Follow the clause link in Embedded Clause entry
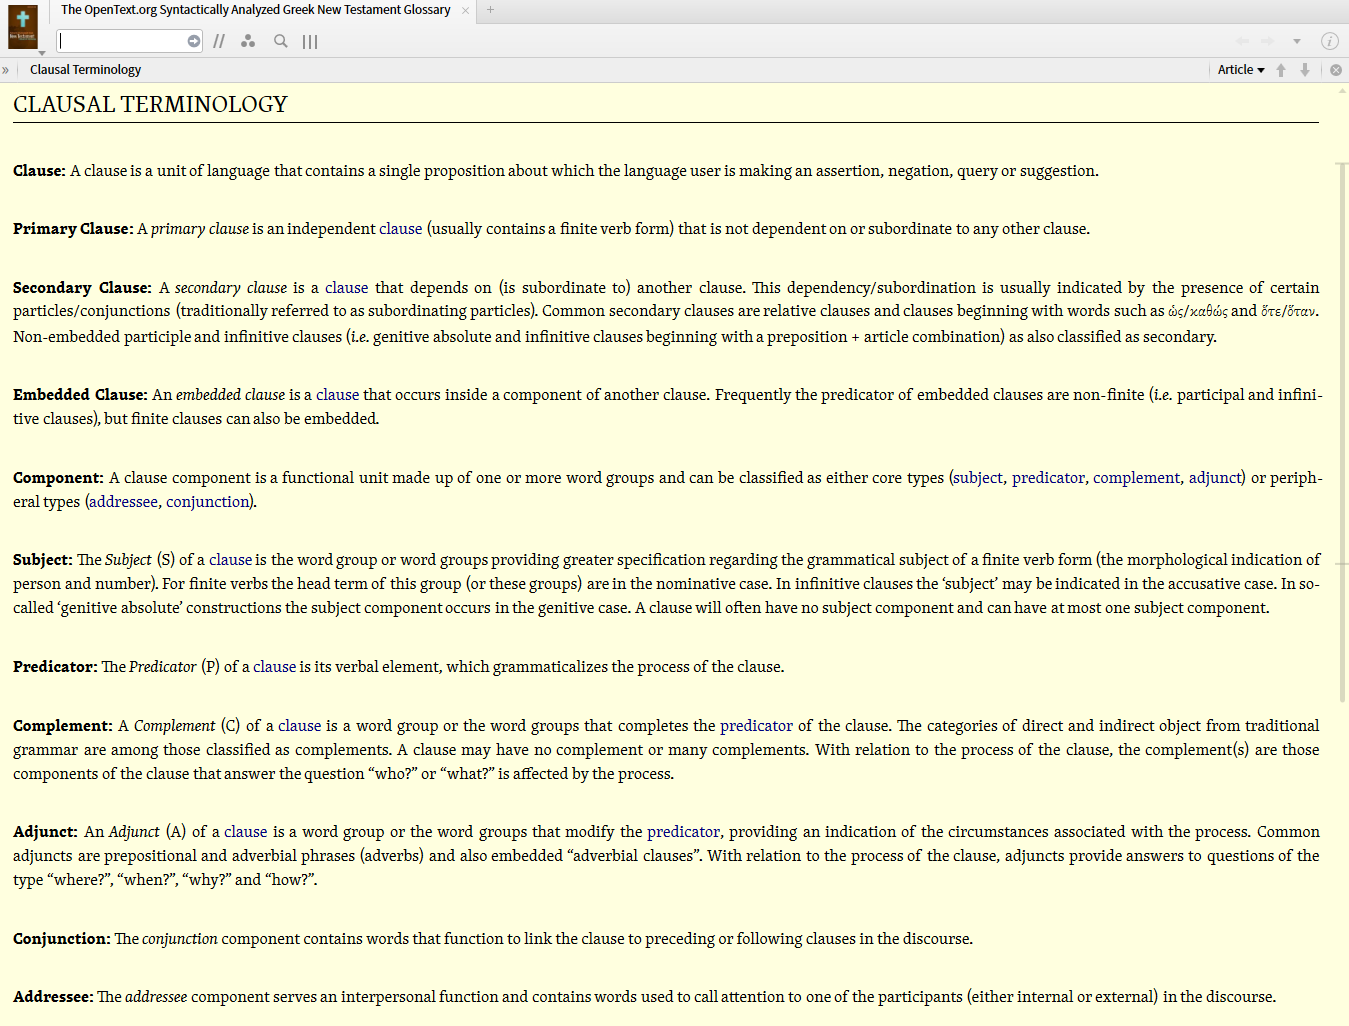 338,395
